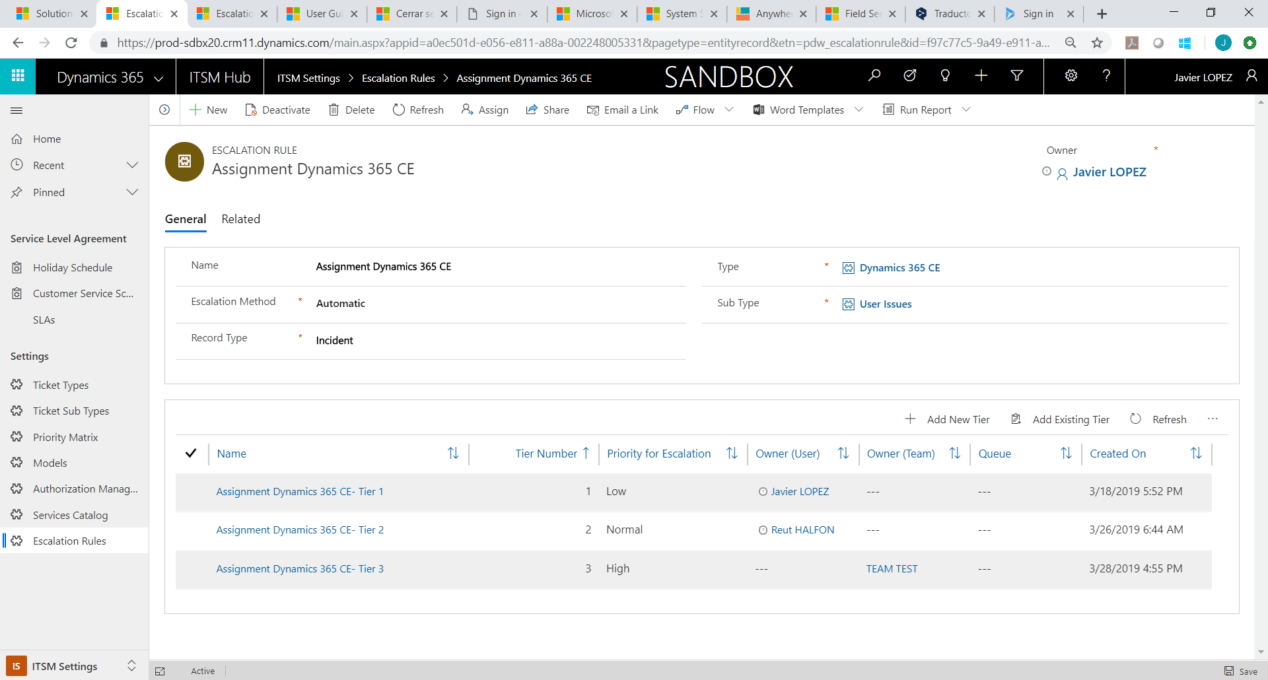The width and height of the screenshot is (1268, 680).
Task: Click the lightbulb assistant icon
Action: click(945, 76)
